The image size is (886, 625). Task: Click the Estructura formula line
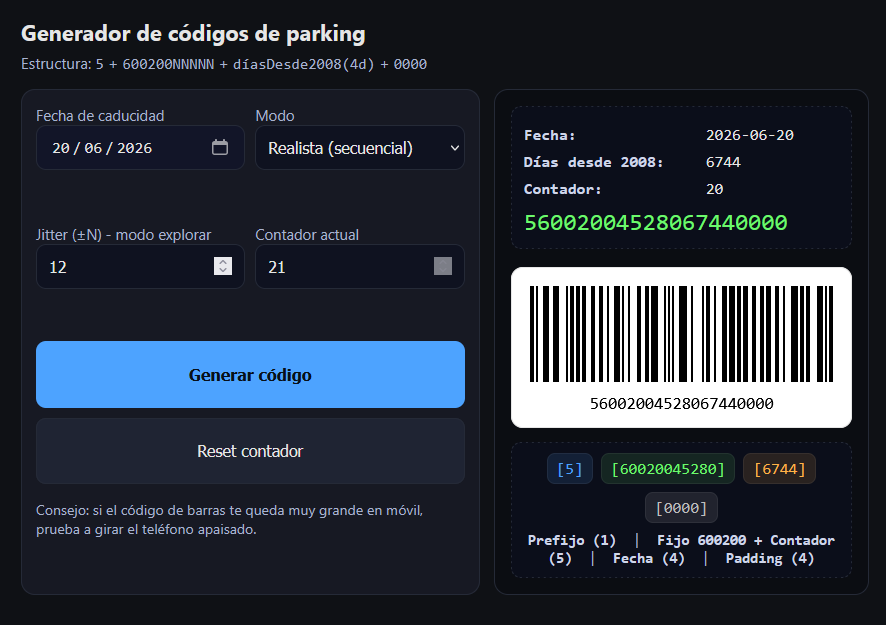click(224, 64)
